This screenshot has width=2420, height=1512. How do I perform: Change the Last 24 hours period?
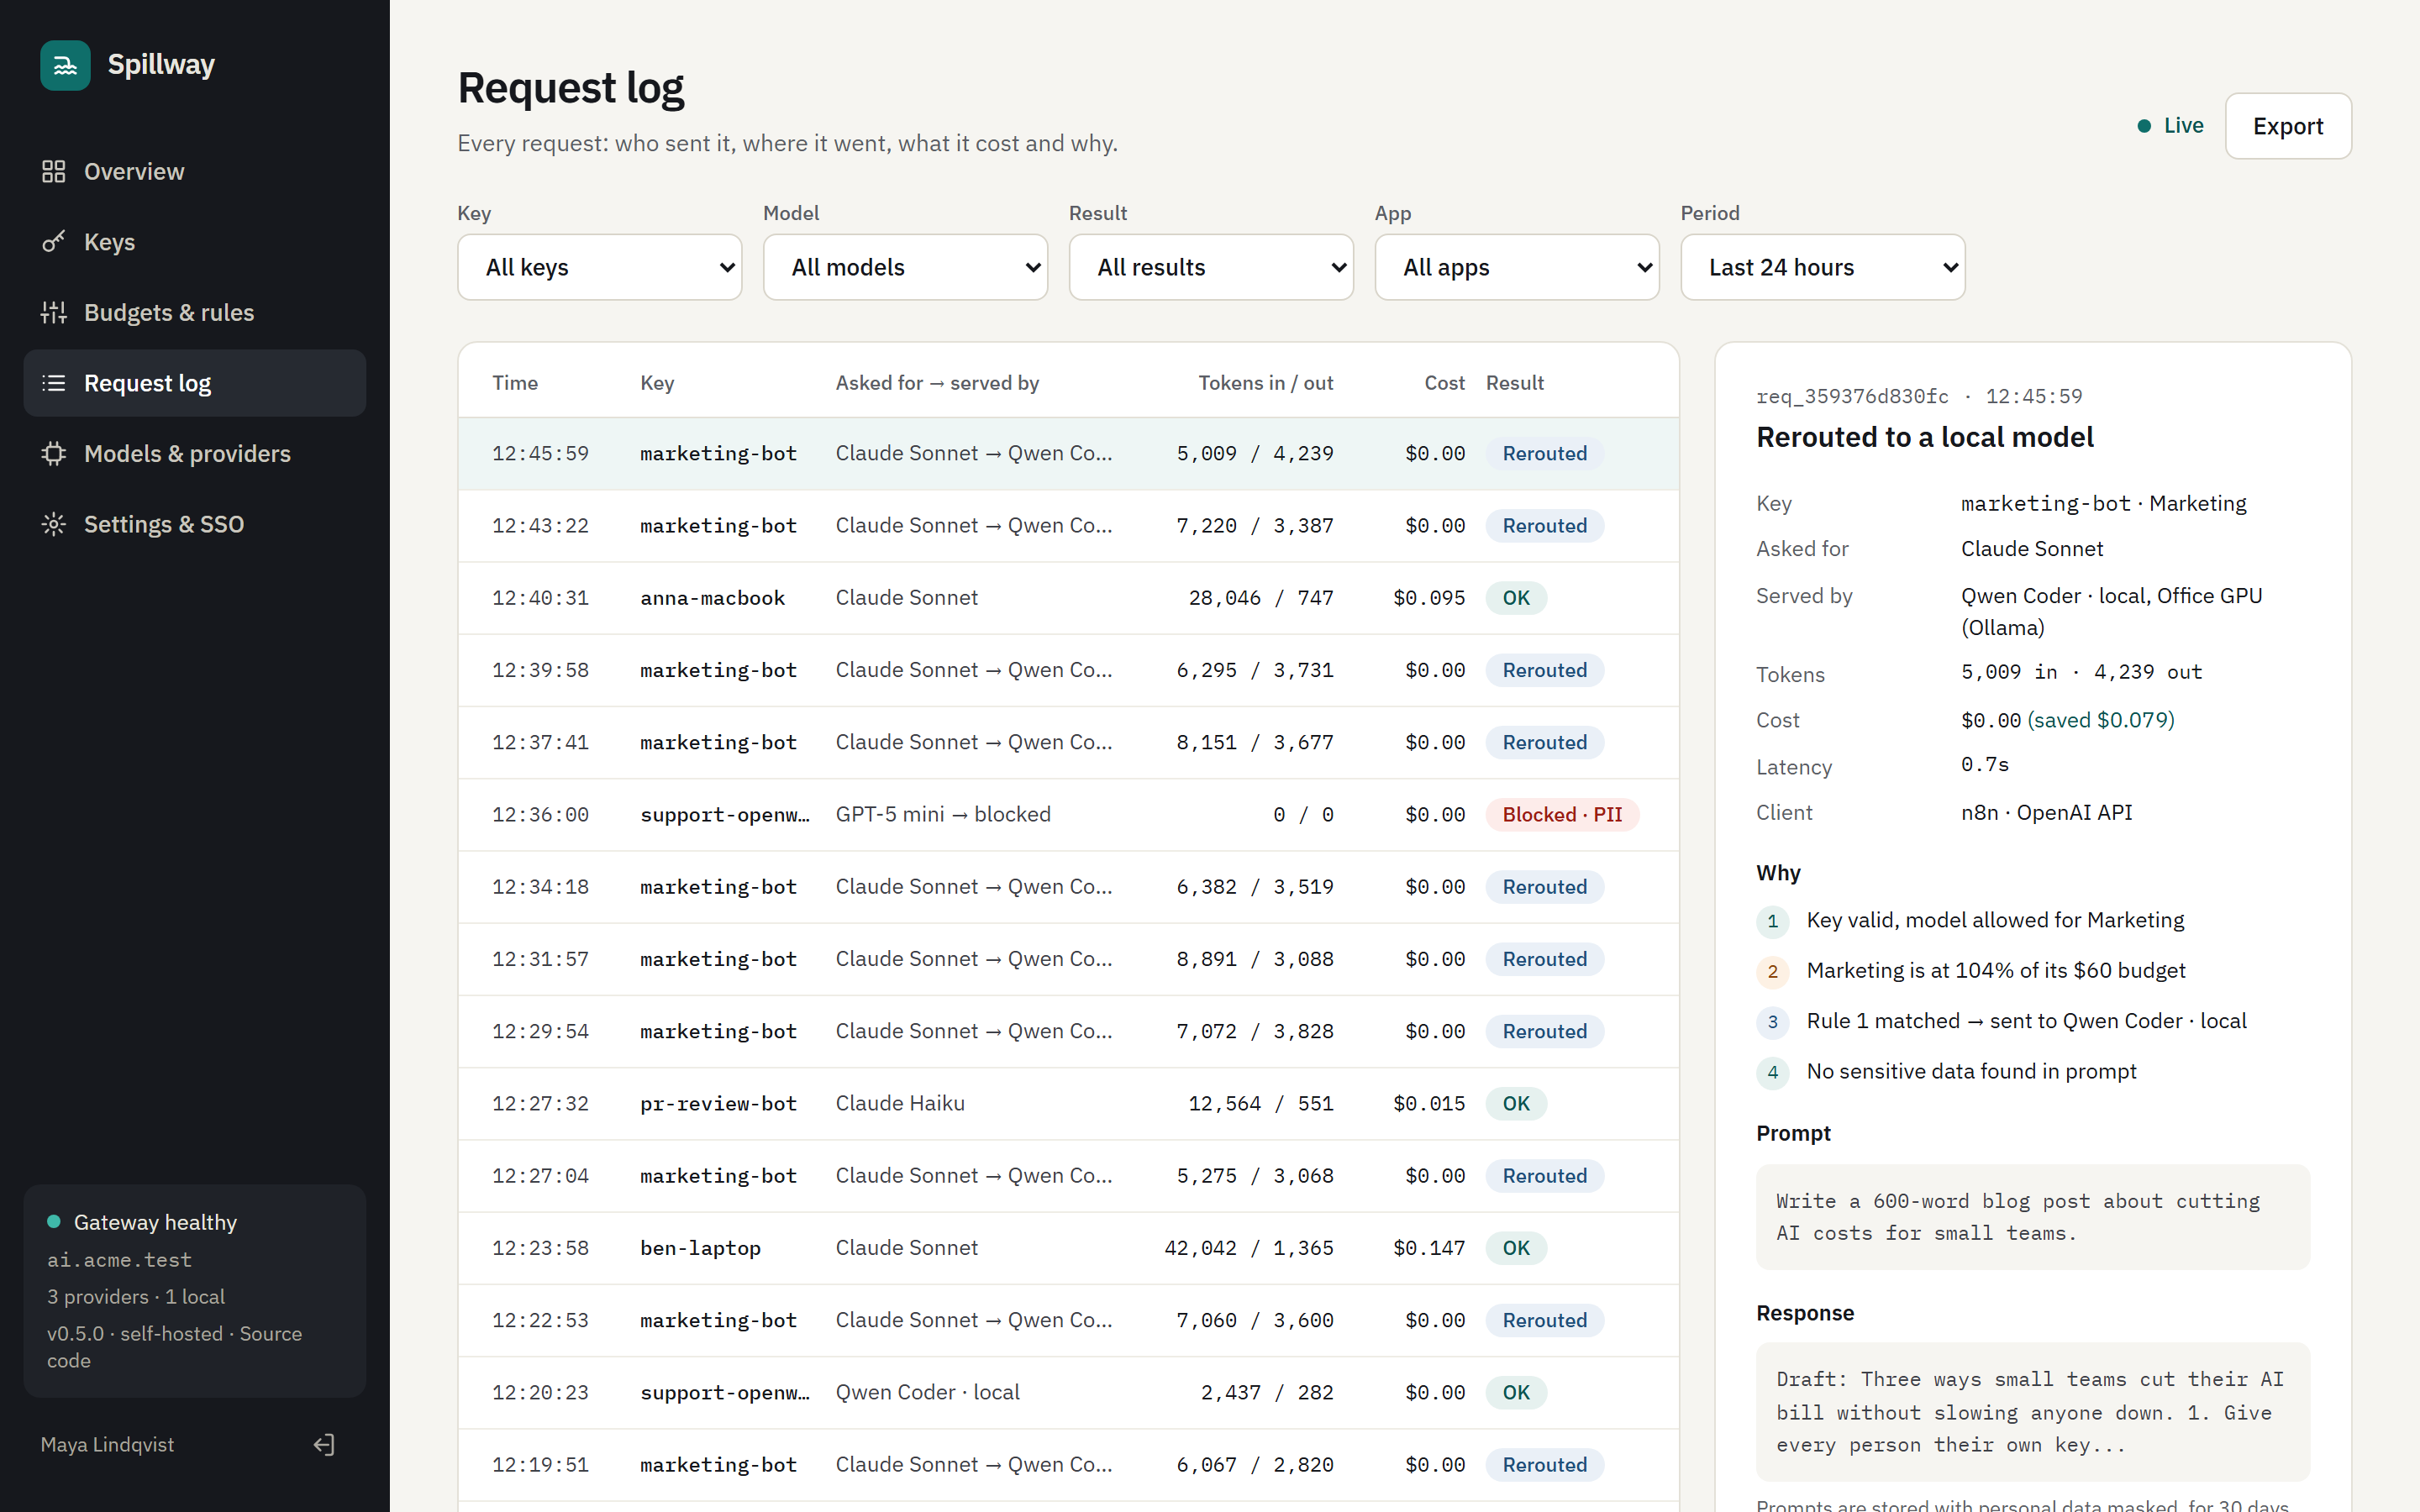[x=1823, y=267]
